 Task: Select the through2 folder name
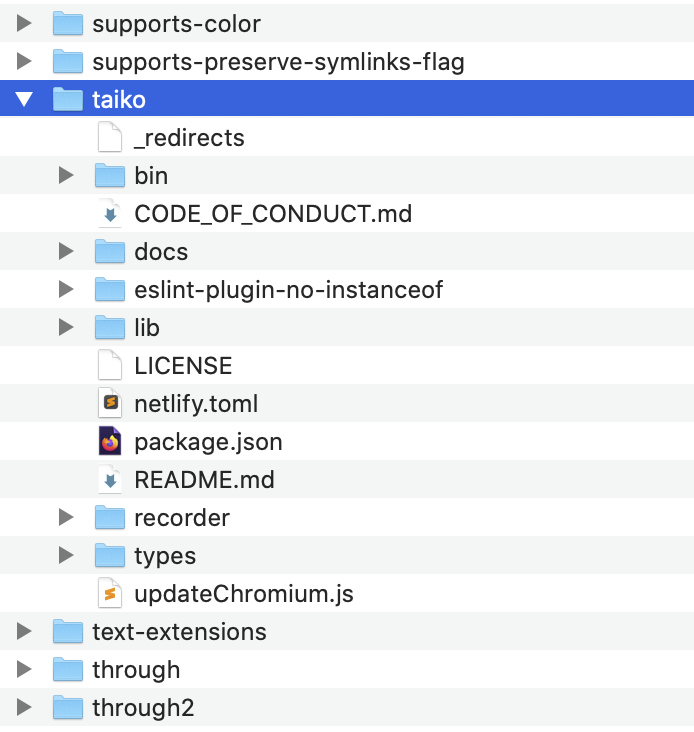click(x=143, y=708)
